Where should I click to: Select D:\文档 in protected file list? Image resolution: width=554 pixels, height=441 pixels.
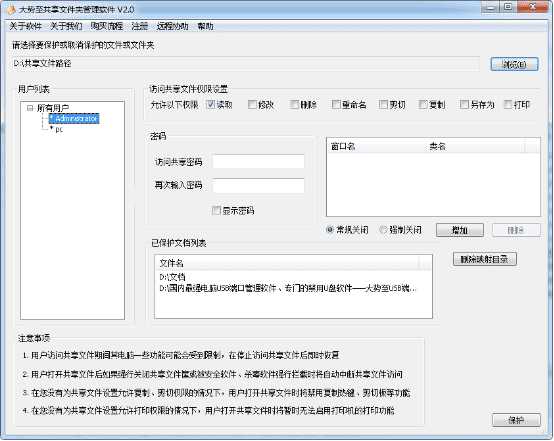tap(172, 277)
